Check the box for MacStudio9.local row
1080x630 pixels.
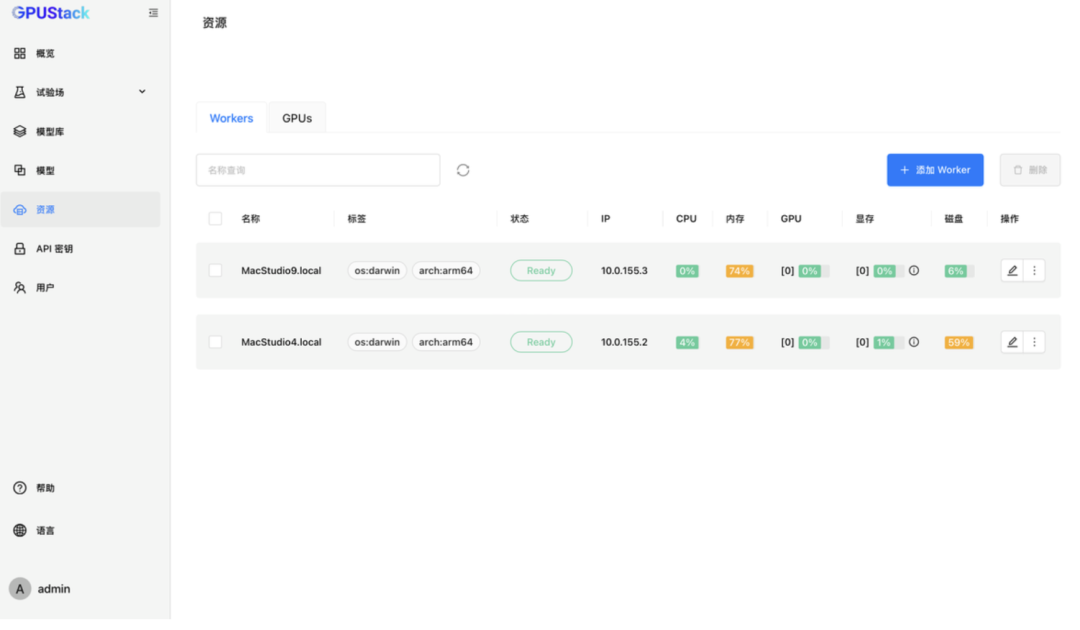(x=215, y=270)
